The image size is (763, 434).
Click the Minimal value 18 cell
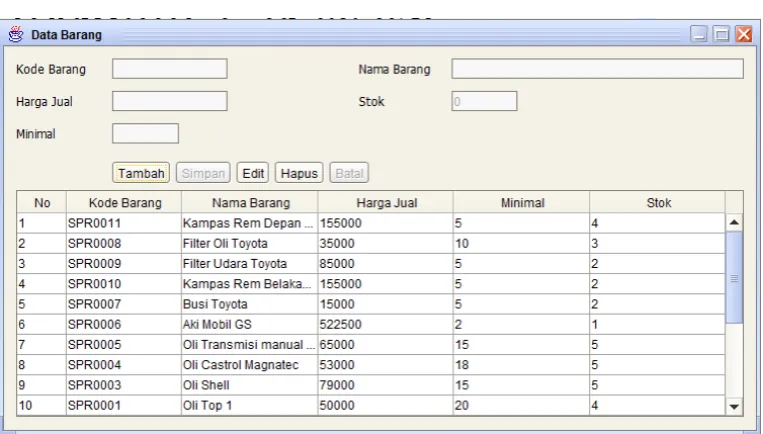coord(522,365)
